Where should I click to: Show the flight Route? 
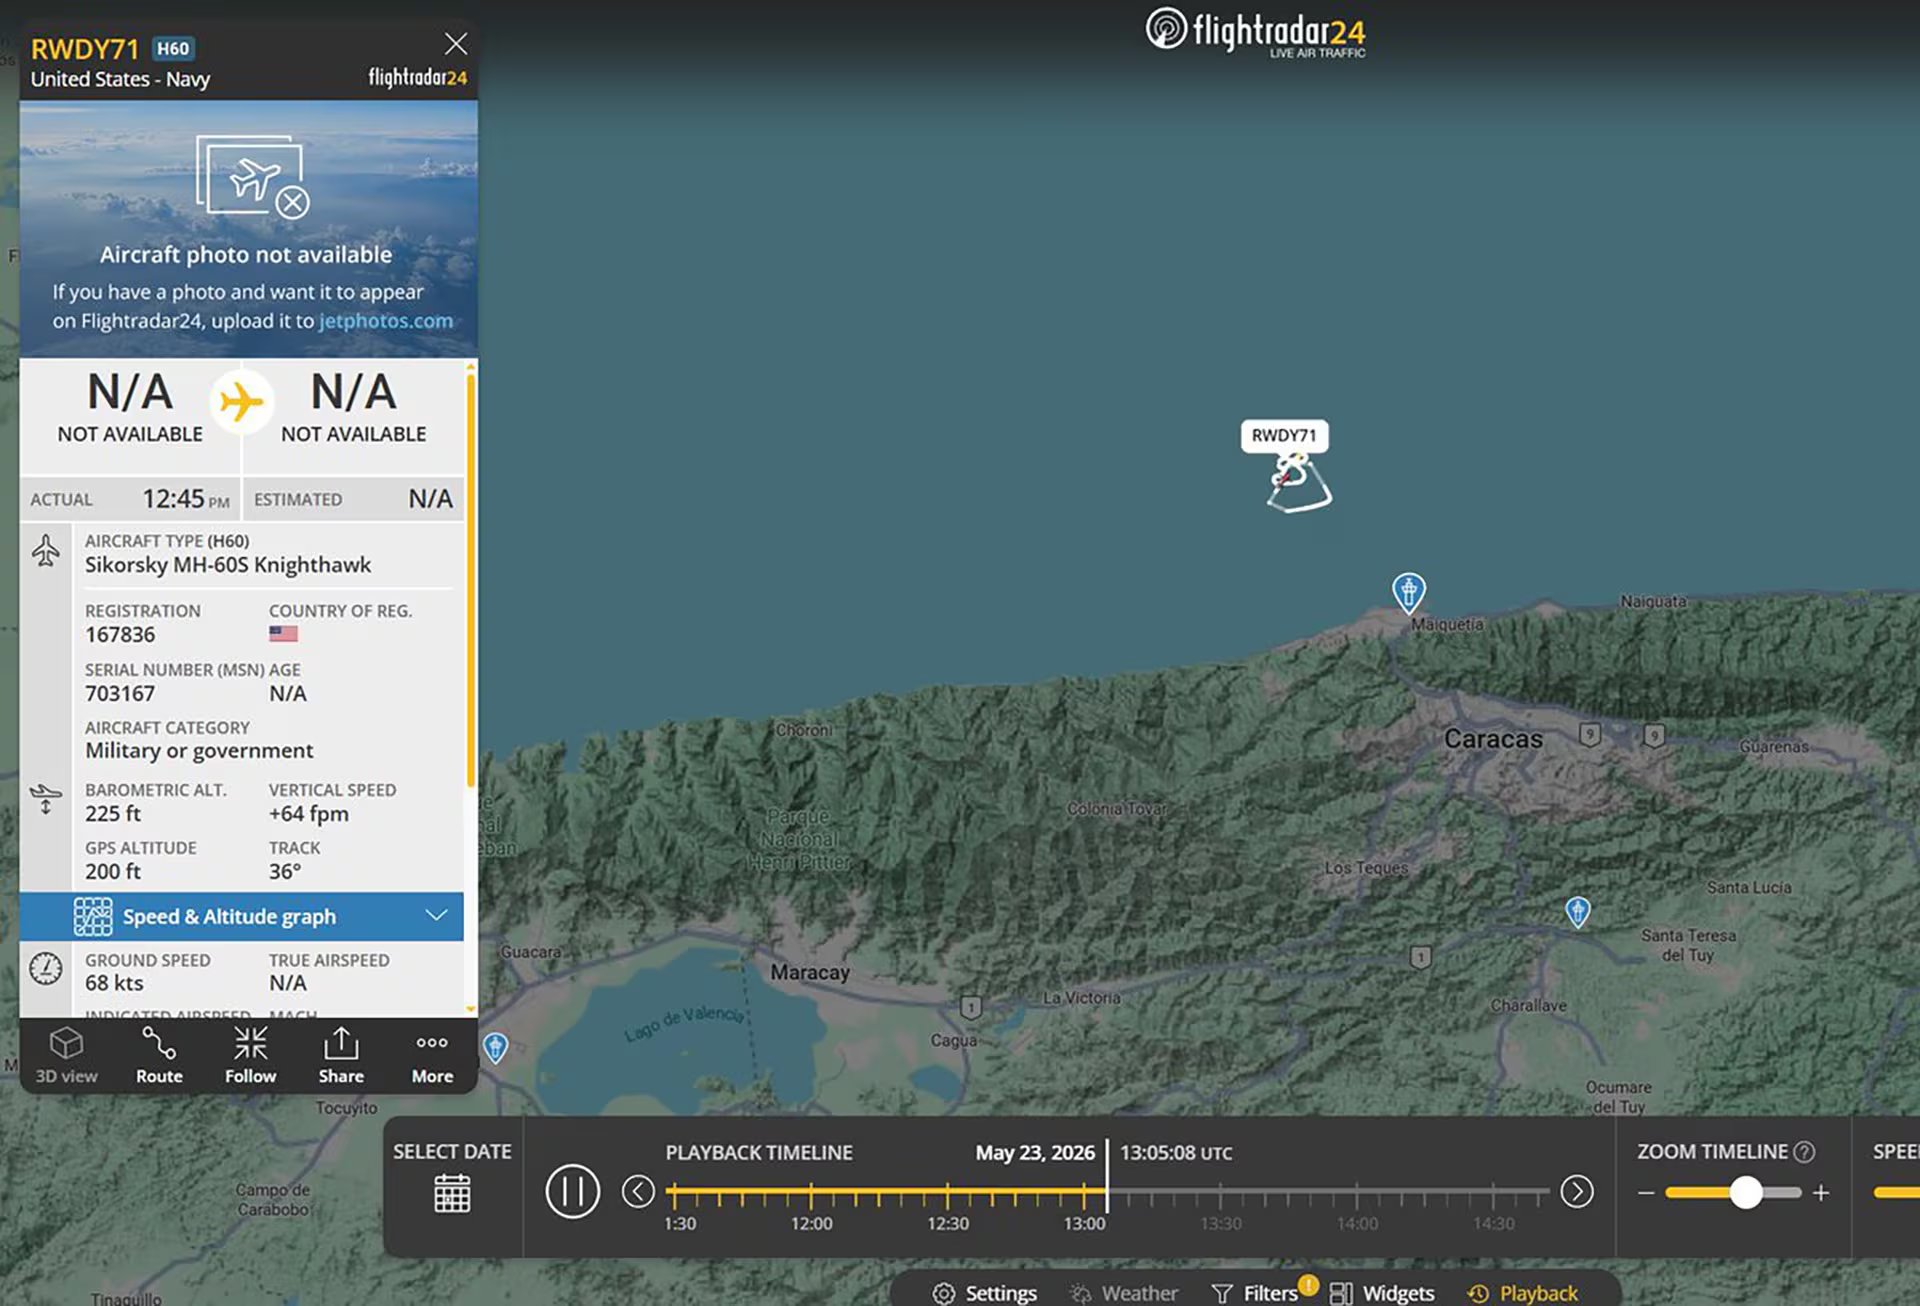point(159,1055)
